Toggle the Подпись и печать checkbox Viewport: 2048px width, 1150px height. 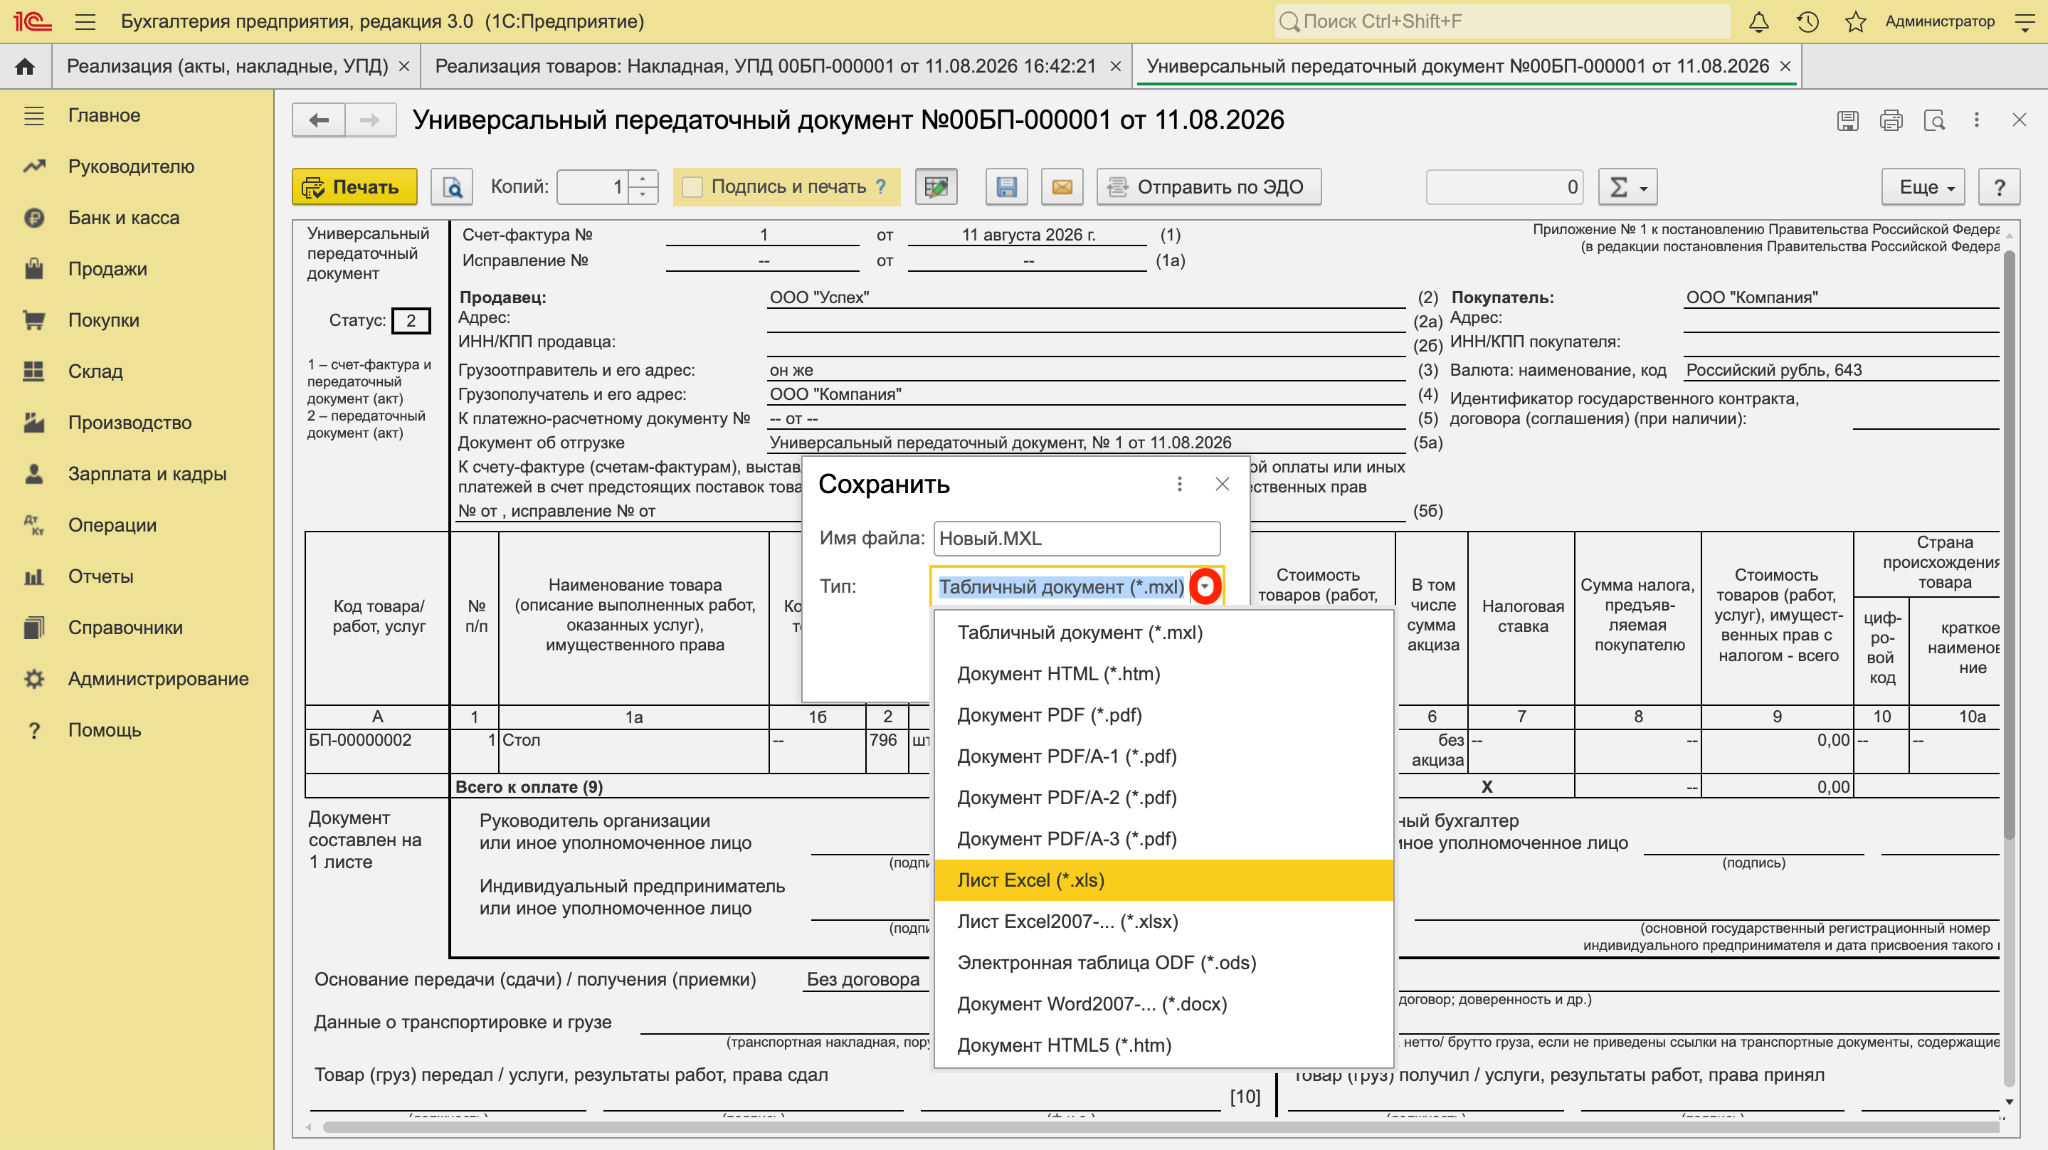(x=692, y=187)
